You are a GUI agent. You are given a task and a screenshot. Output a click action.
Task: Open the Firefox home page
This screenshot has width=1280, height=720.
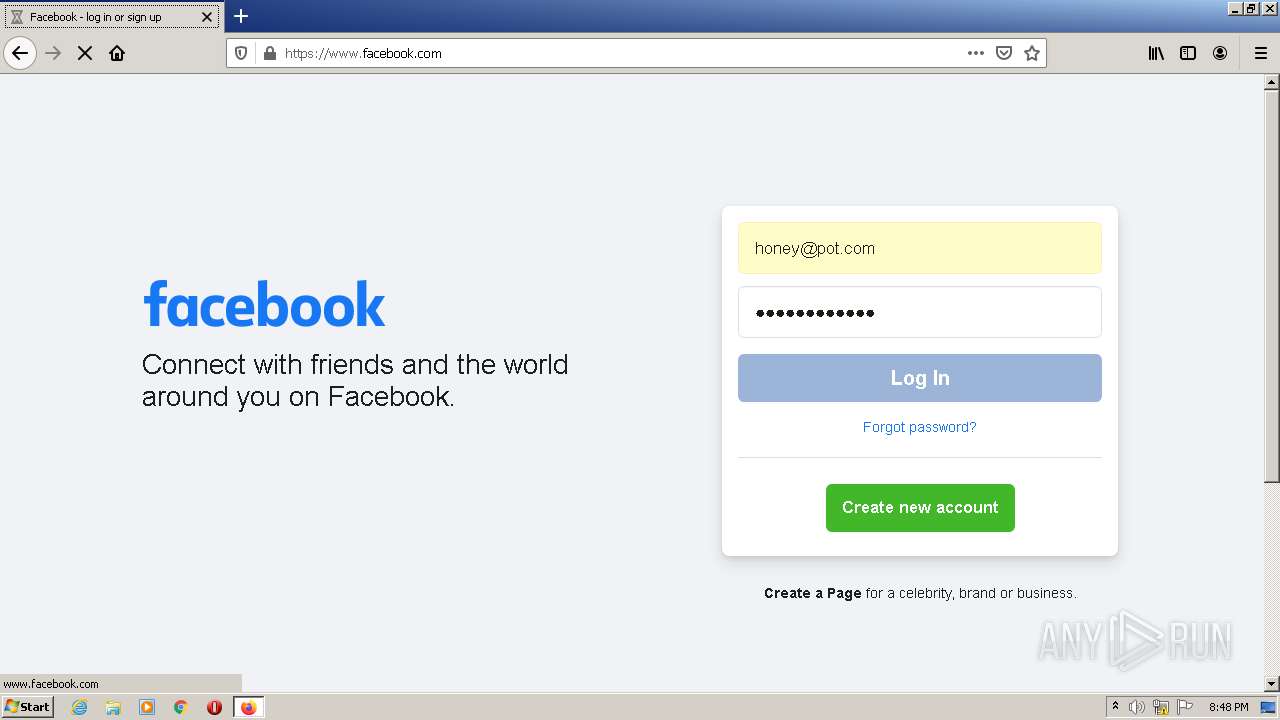pos(117,53)
